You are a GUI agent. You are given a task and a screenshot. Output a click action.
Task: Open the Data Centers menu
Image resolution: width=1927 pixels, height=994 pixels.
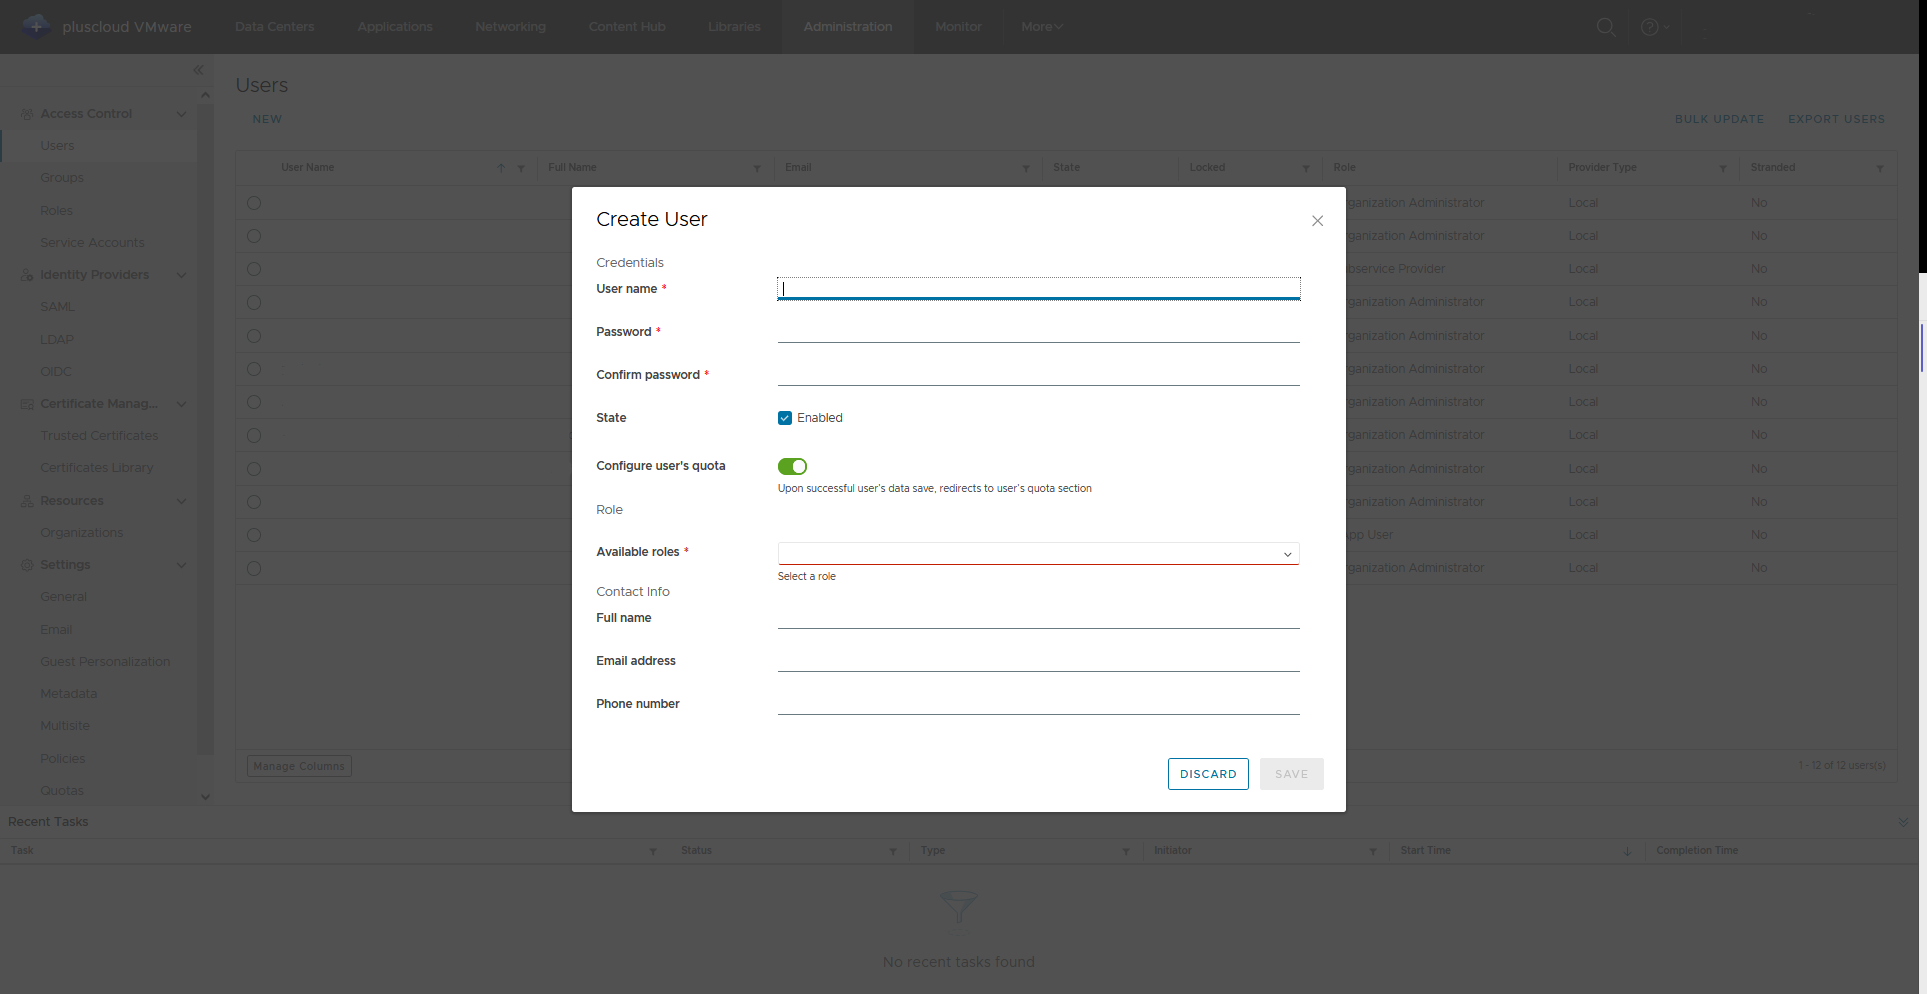tap(275, 27)
